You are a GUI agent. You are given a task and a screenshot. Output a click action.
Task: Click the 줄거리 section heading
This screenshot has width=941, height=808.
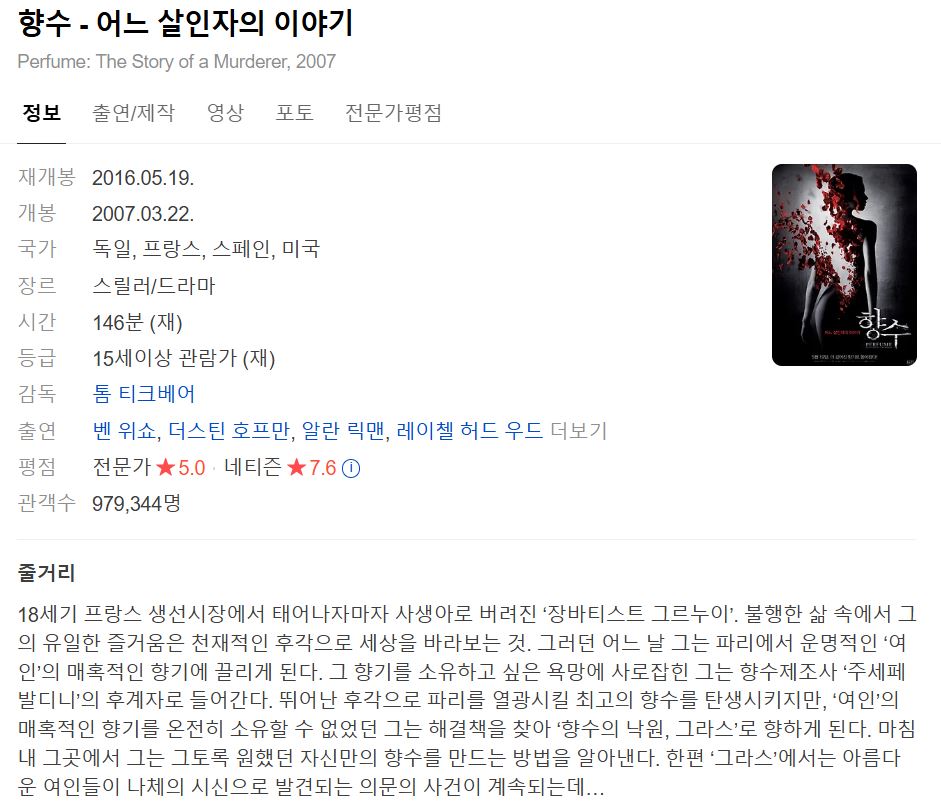[46, 573]
